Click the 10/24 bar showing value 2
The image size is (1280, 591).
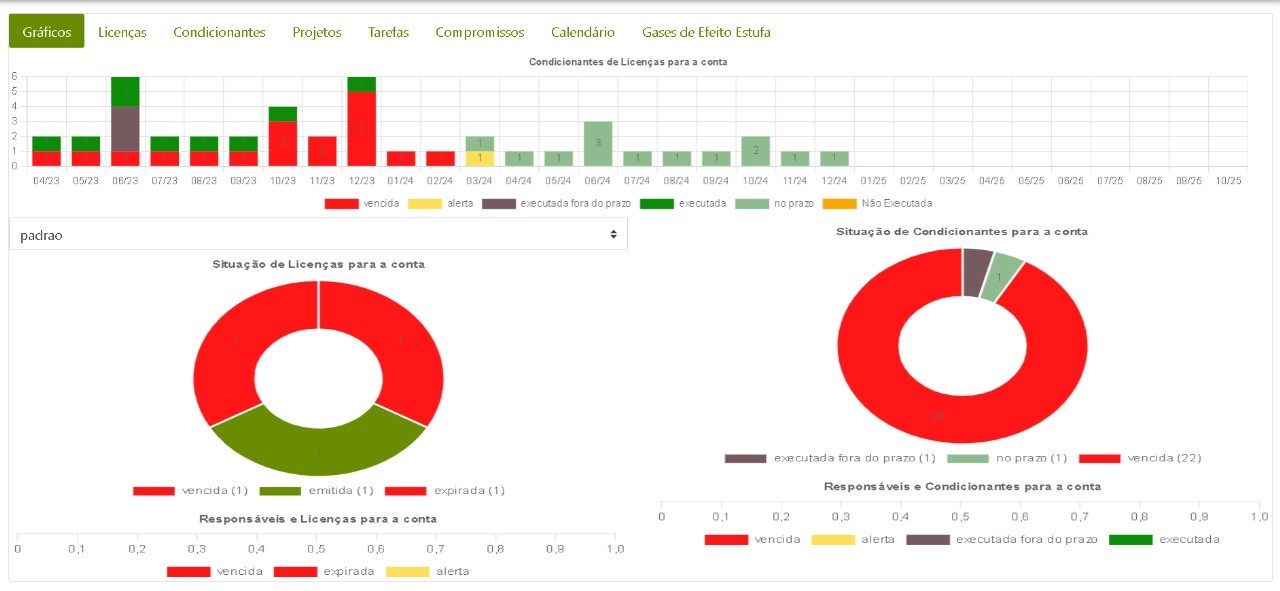755,151
